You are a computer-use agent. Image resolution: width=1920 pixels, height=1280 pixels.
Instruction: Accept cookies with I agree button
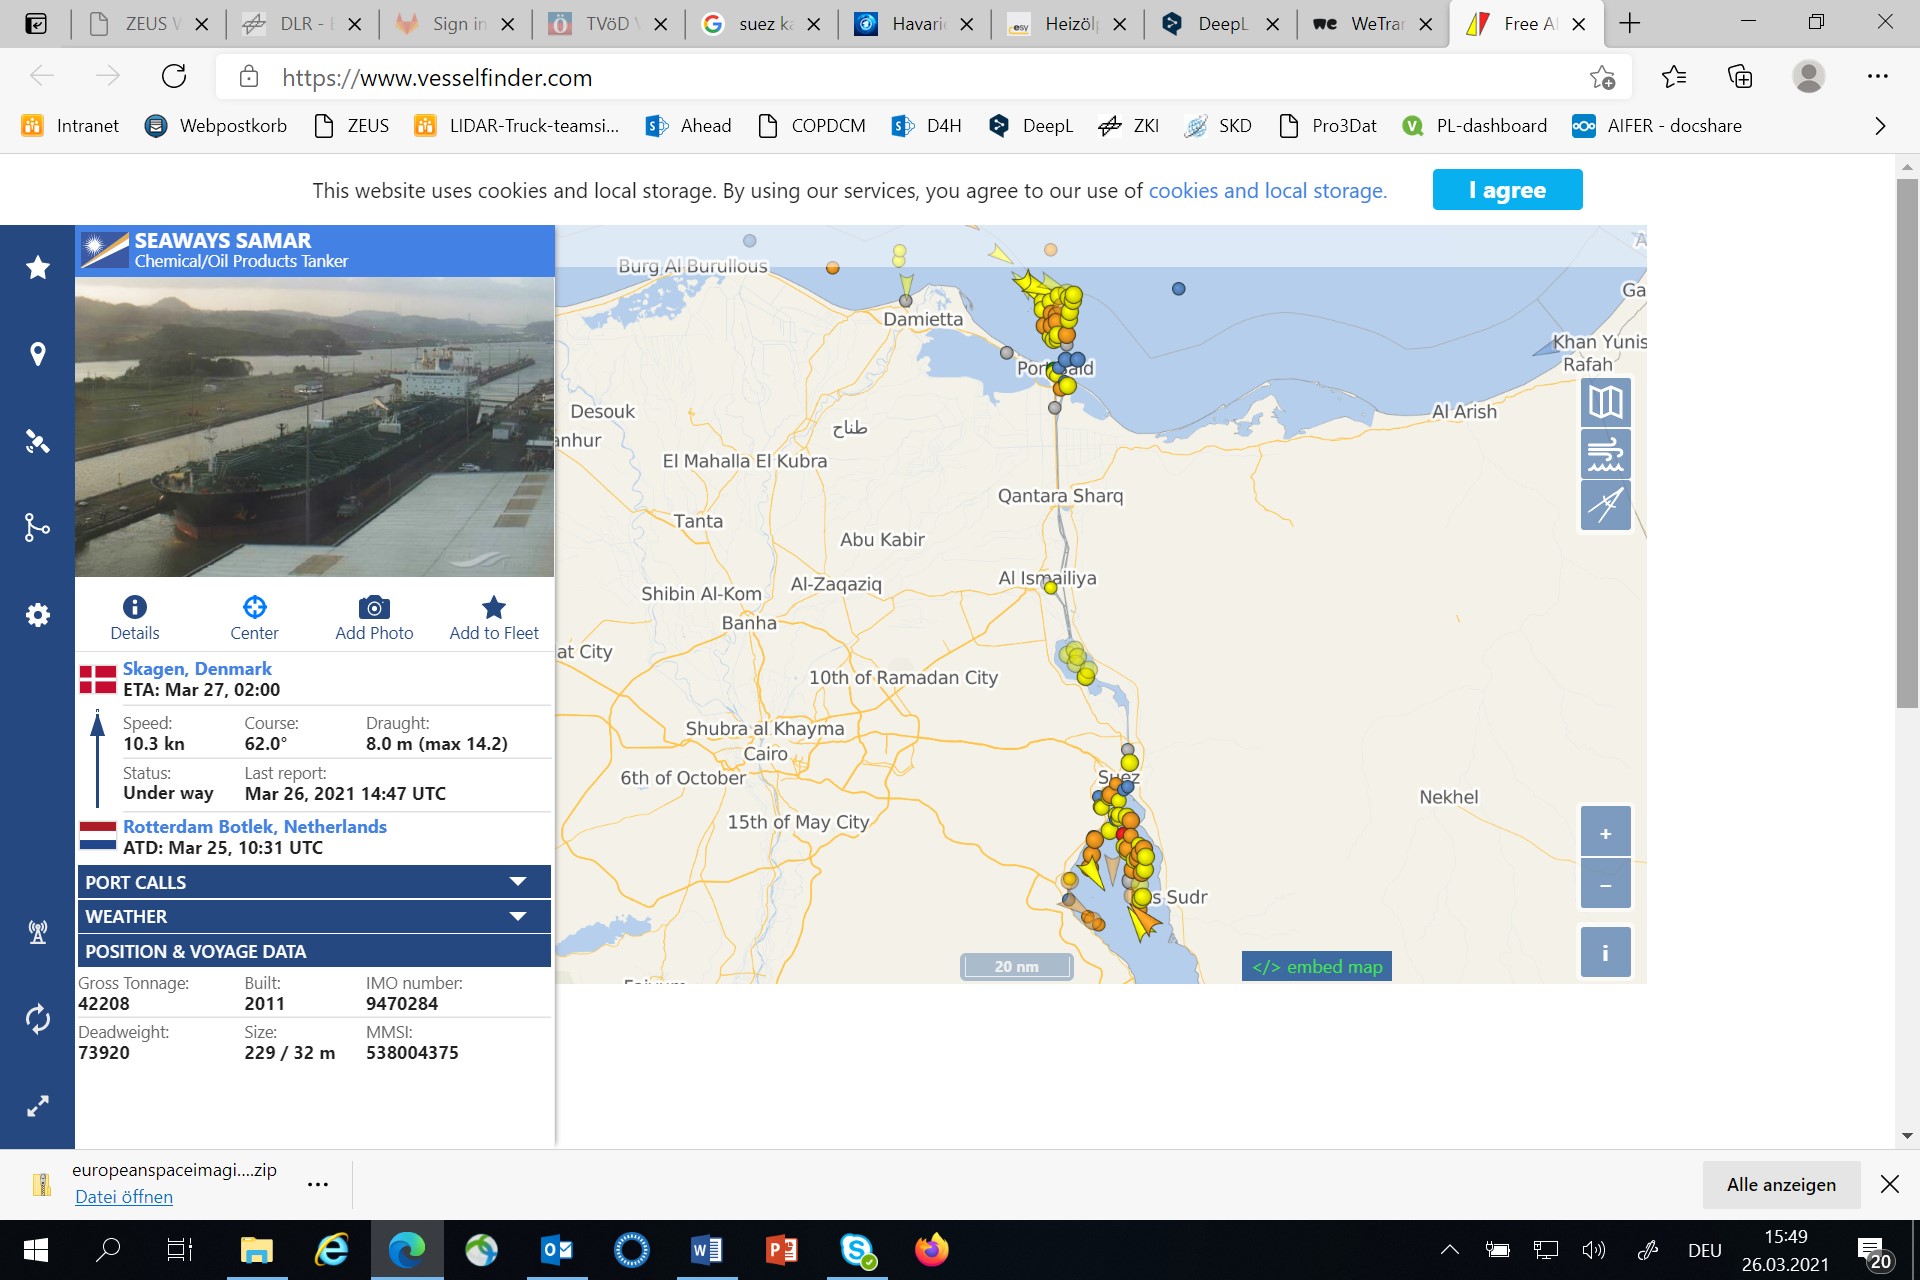pos(1507,190)
